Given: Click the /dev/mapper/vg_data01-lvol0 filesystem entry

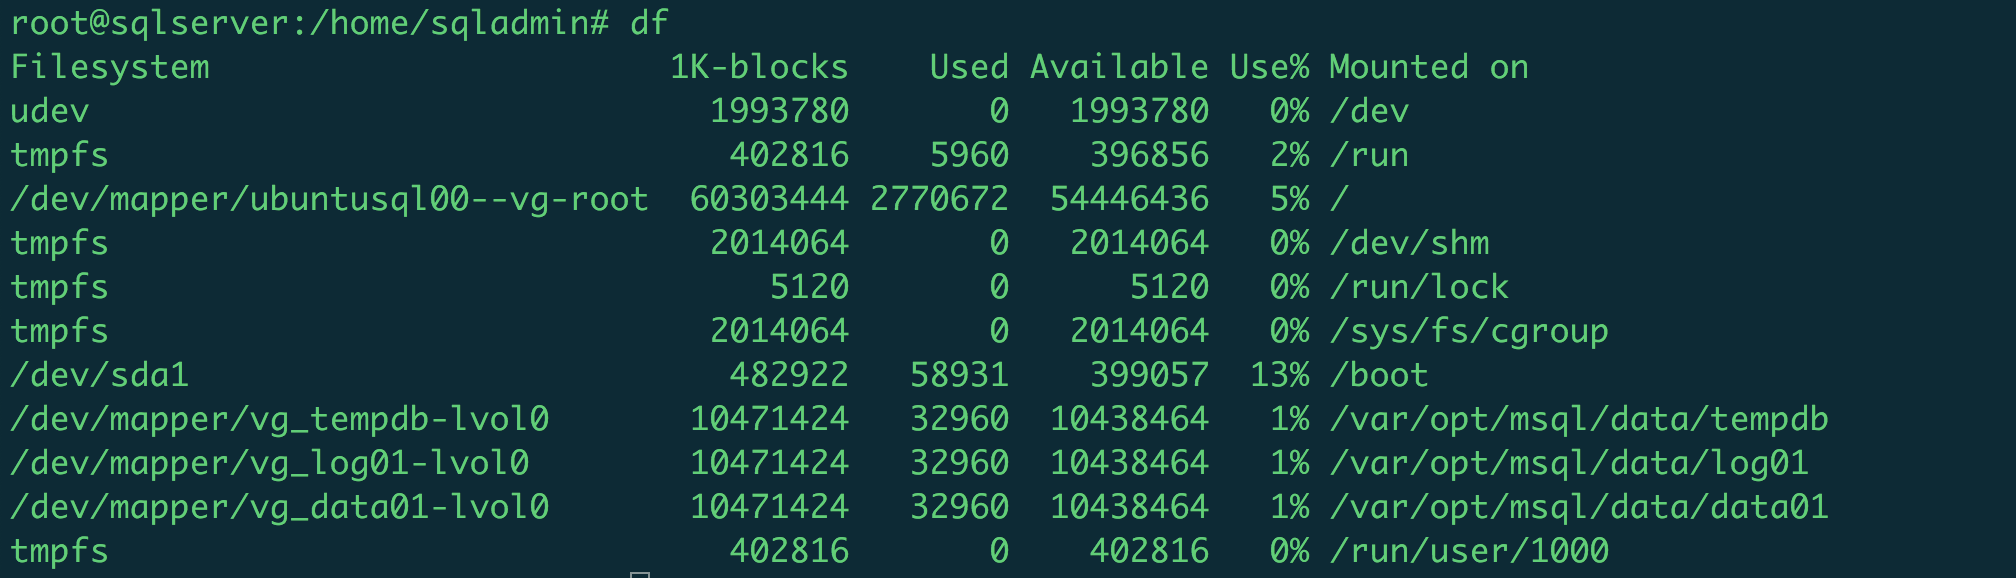Looking at the screenshot, I should pos(279,507).
